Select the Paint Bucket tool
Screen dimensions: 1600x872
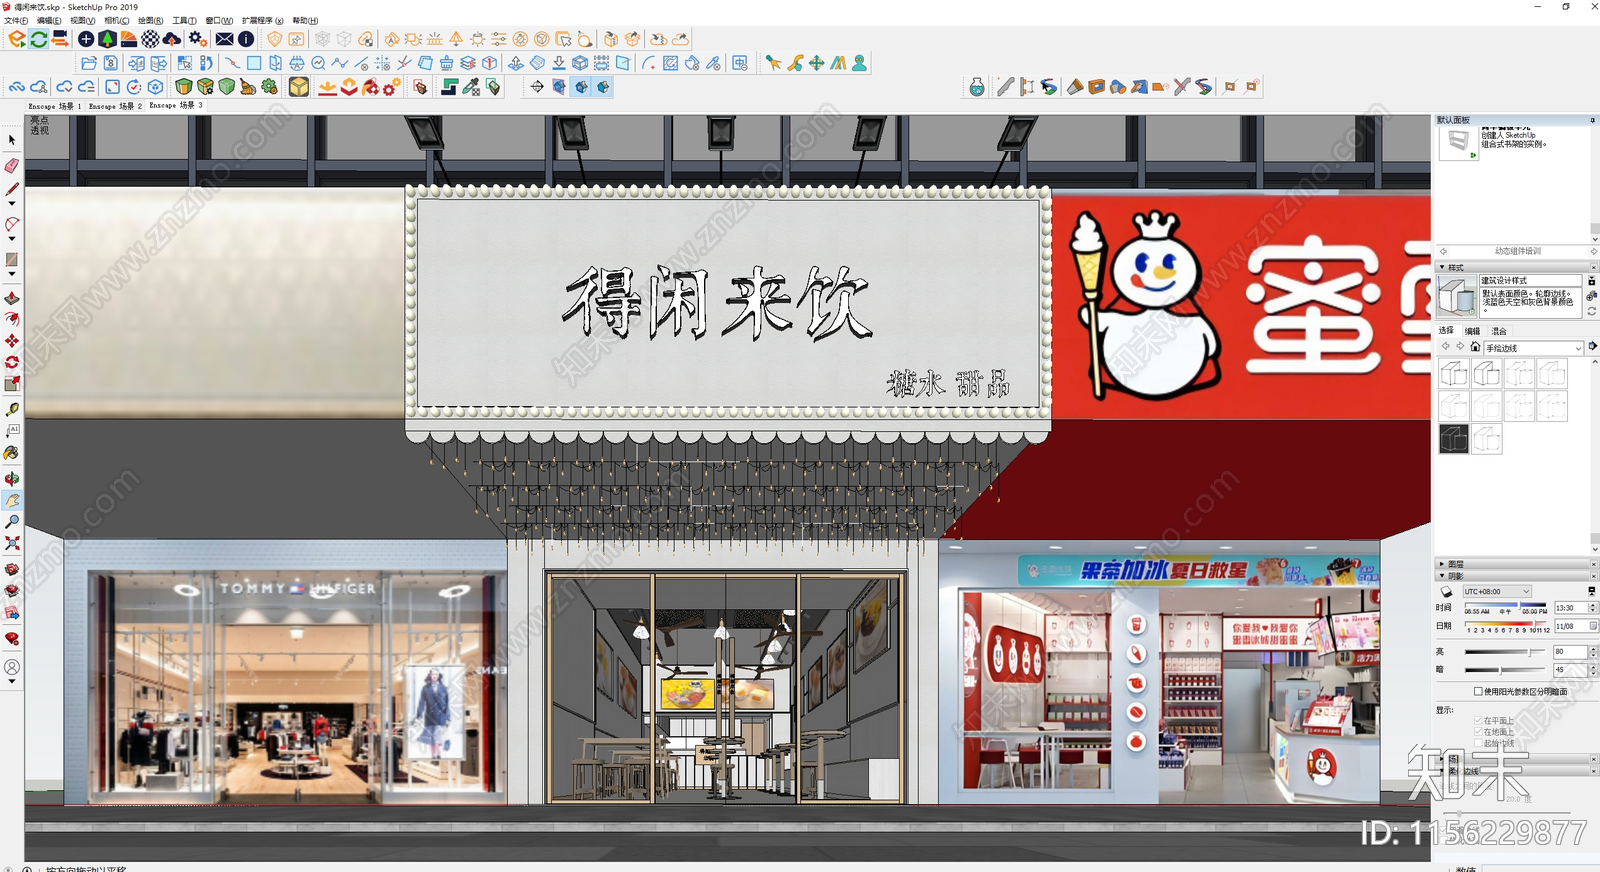pos(12,453)
